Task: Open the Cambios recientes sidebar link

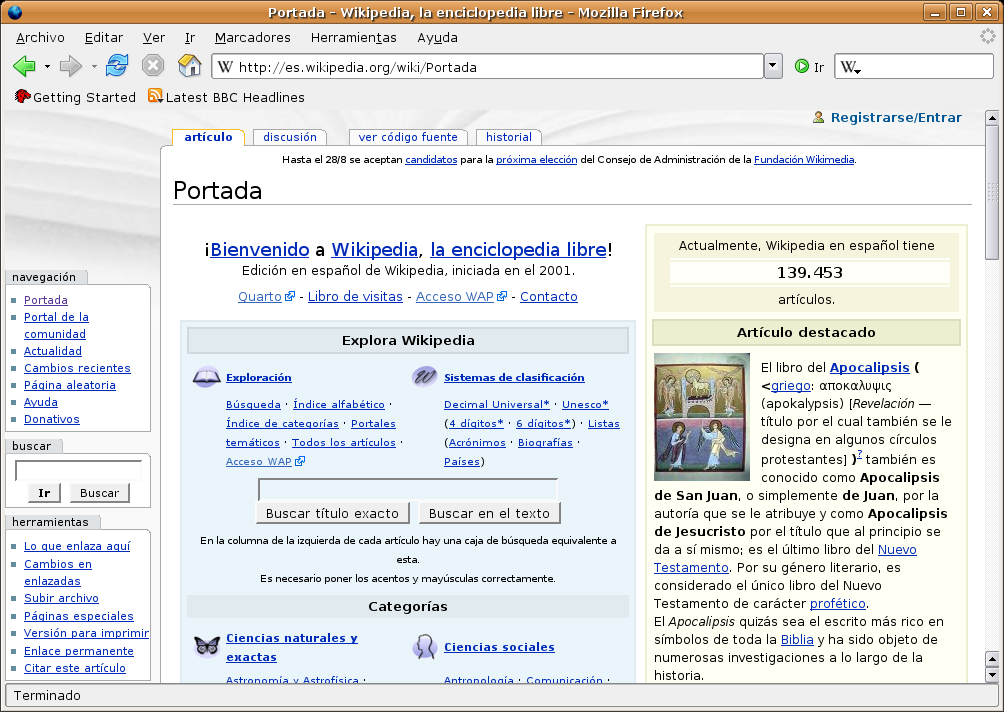Action: pos(77,368)
